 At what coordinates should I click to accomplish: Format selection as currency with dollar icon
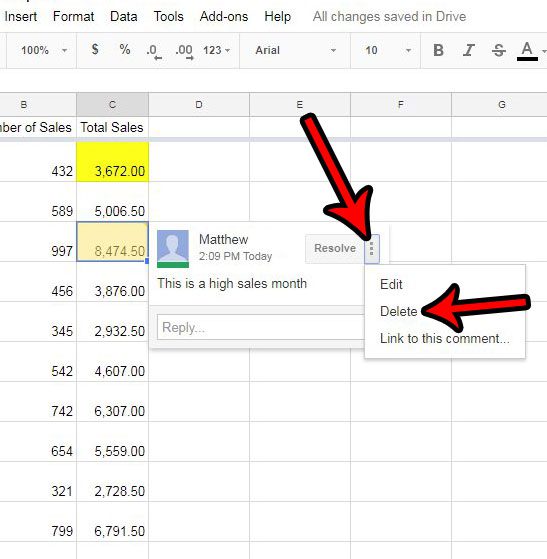(94, 50)
